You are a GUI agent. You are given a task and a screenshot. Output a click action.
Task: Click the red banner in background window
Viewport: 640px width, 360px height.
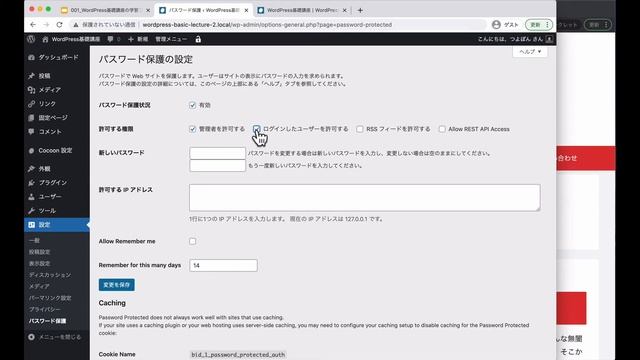coord(586,158)
